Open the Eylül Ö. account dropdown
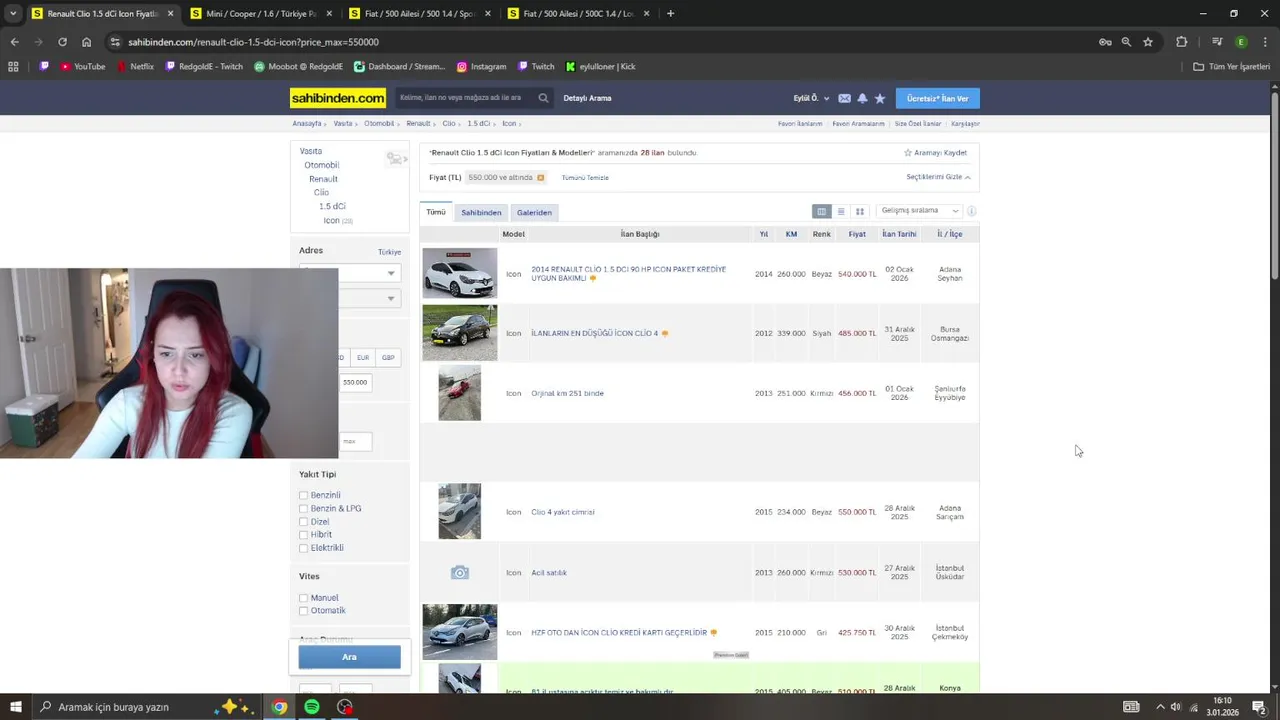Image resolution: width=1280 pixels, height=720 pixels. [x=811, y=98]
